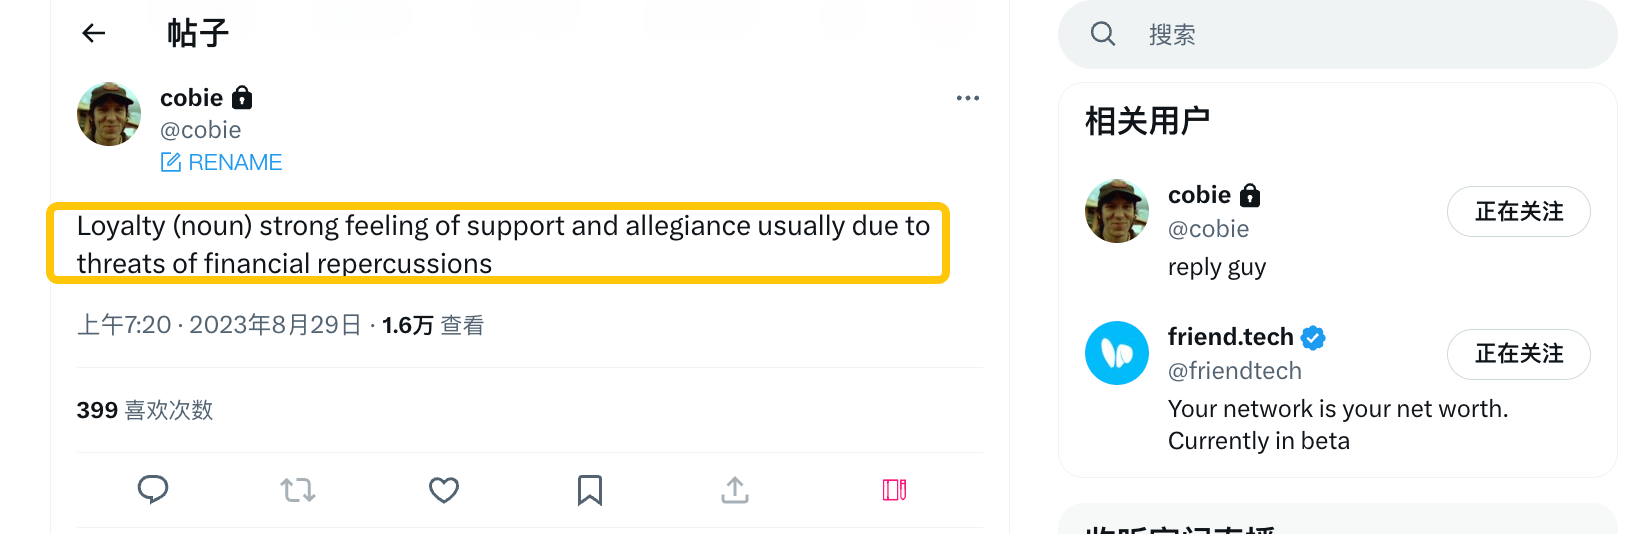This screenshot has height=534, width=1640.
Task: Click the search magnifier icon
Action: point(1103,34)
